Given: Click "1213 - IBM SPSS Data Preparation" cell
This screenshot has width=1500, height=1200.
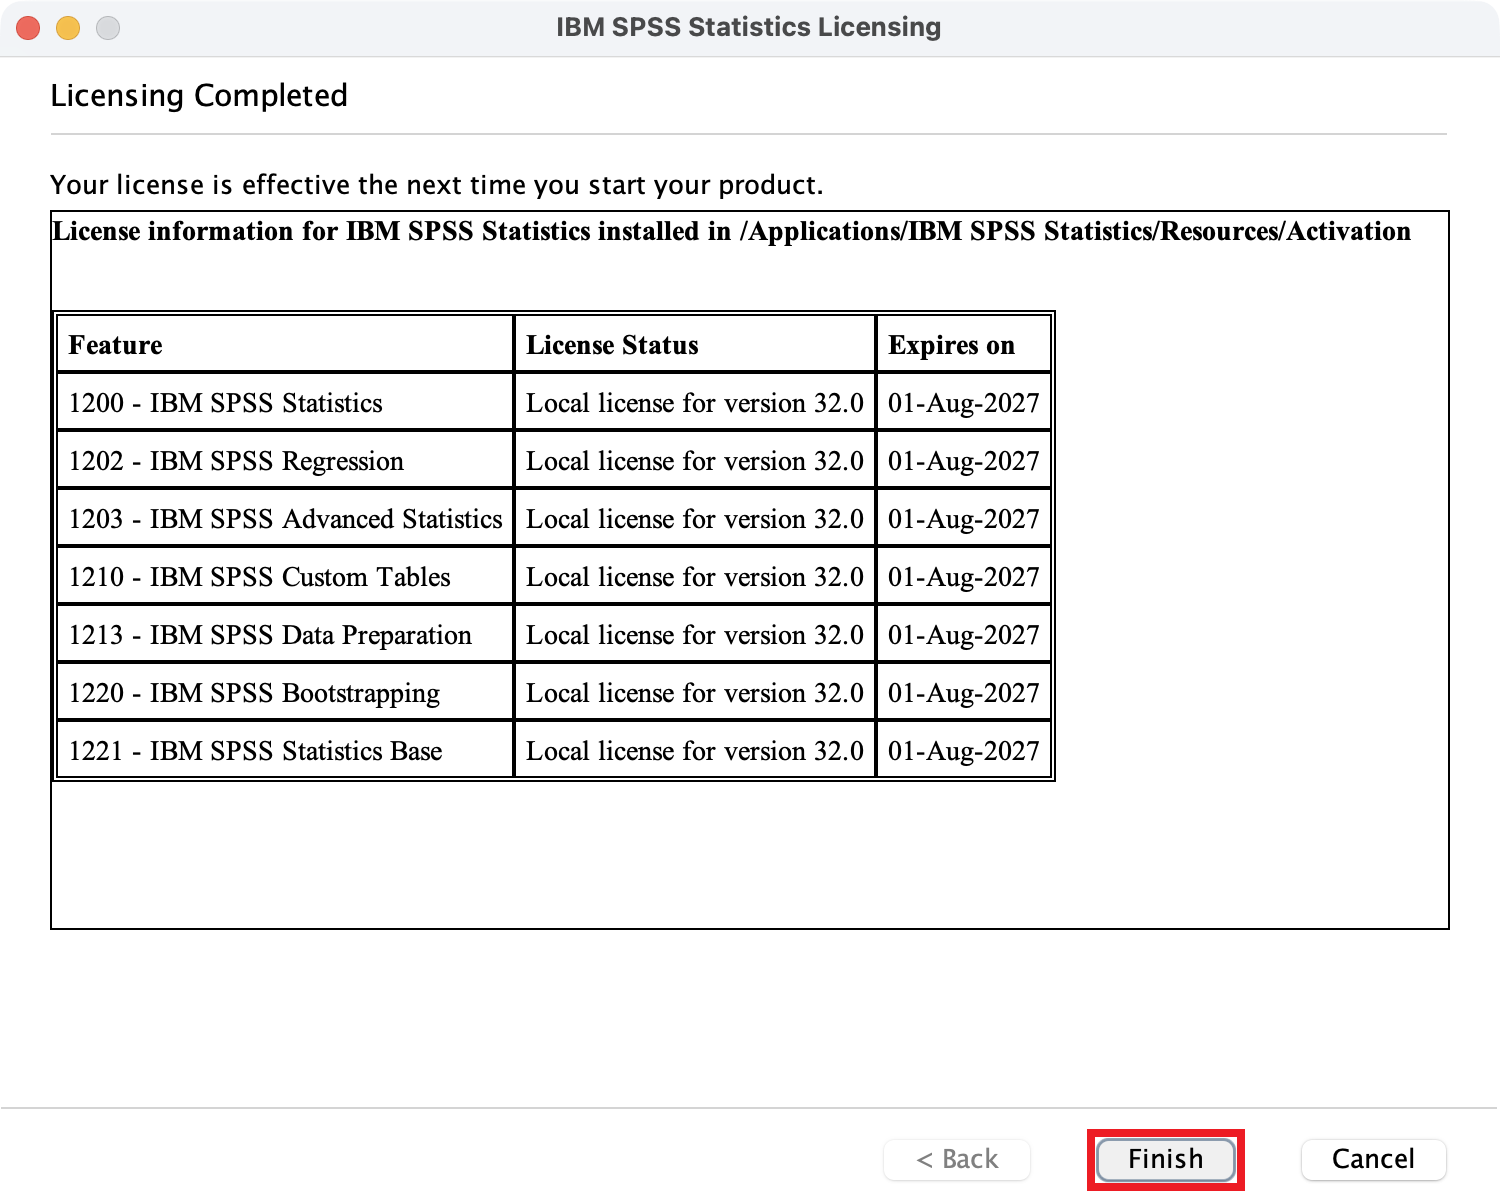Looking at the screenshot, I should click(x=285, y=635).
